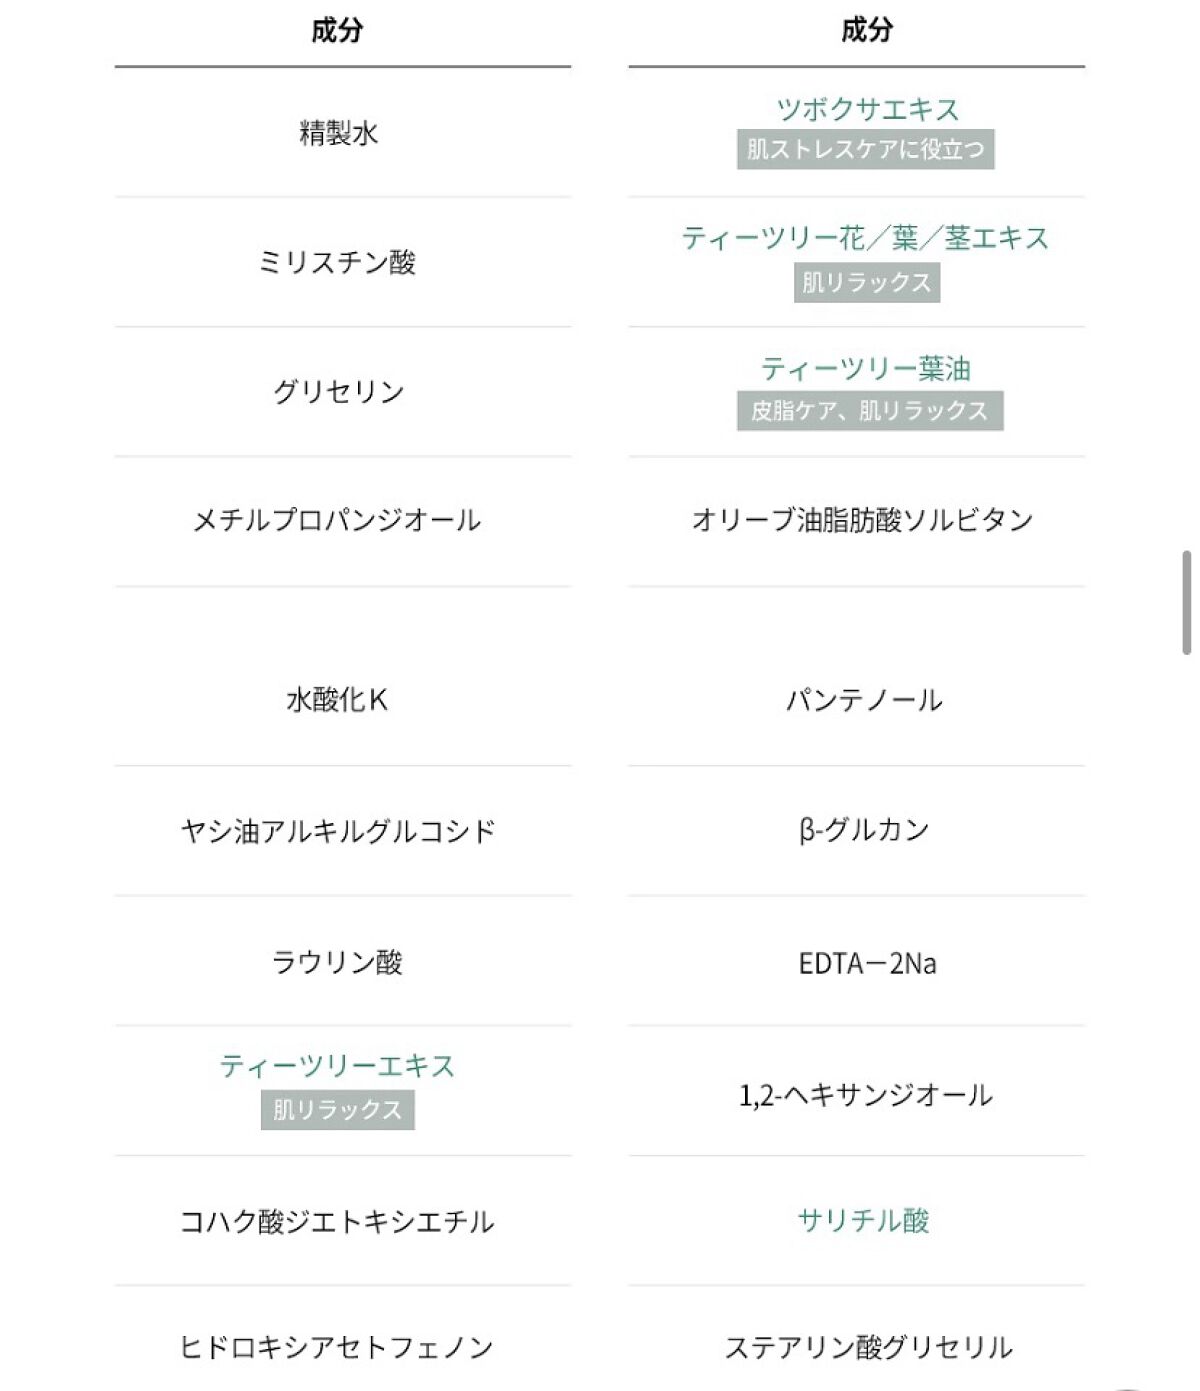Image resolution: width=1200 pixels, height=1391 pixels.
Task: Open the サリチル酸 ingredient link
Action: [864, 1221]
